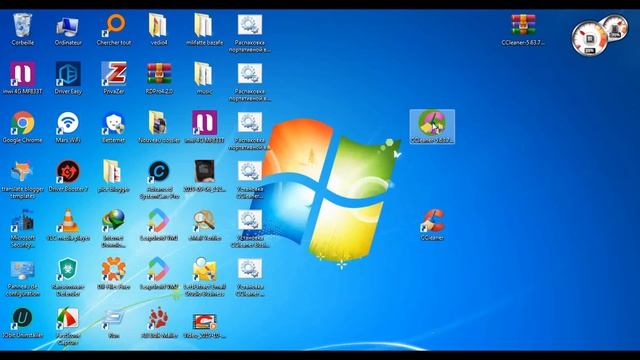The width and height of the screenshot is (640, 360).
Task: Launch Ransomware Defender shortcut
Action: pos(68,277)
